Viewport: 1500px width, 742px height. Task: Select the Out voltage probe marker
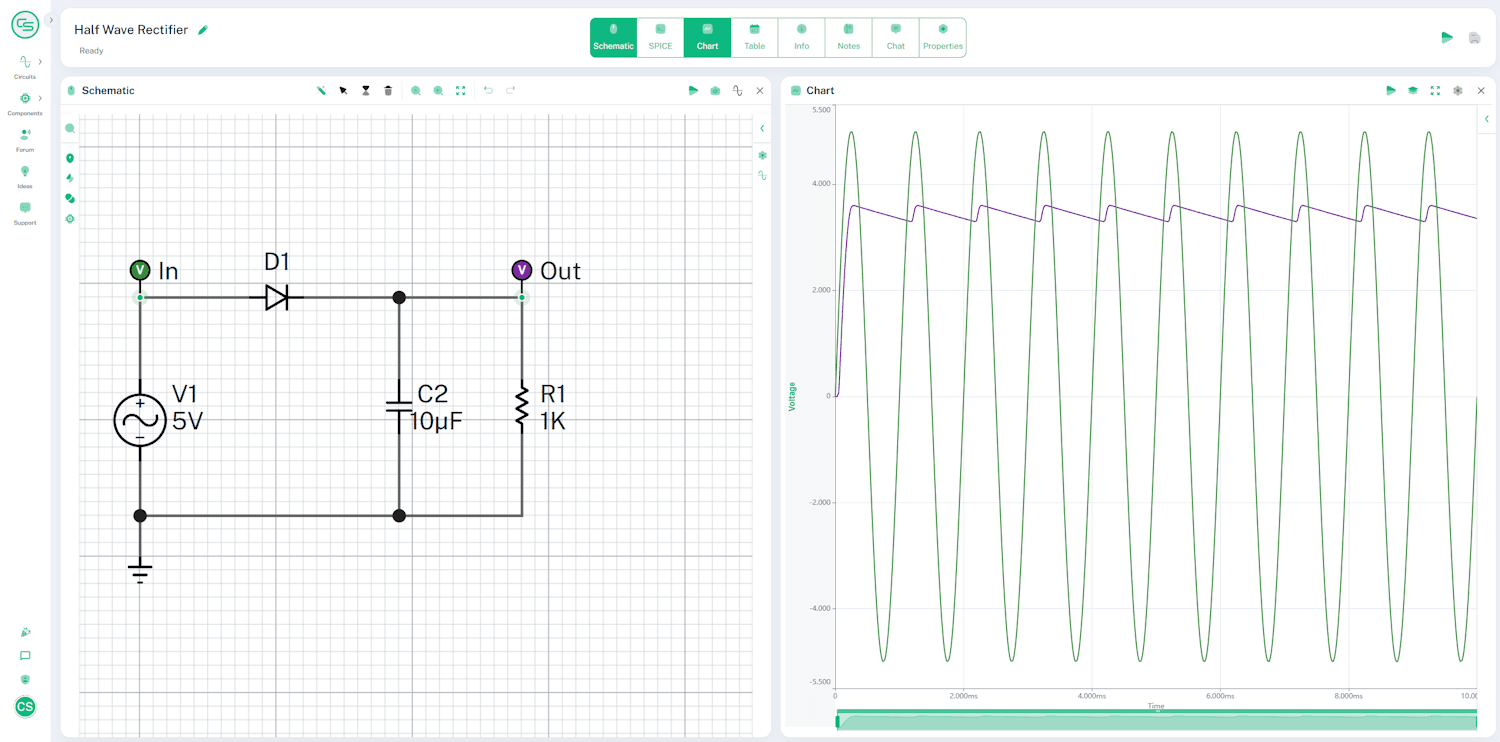(x=521, y=270)
